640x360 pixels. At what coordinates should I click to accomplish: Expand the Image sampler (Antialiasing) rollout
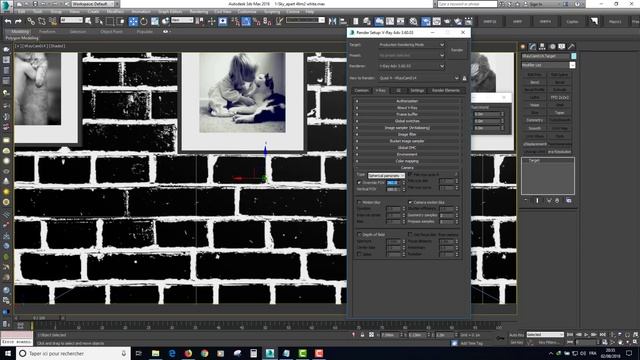407,128
